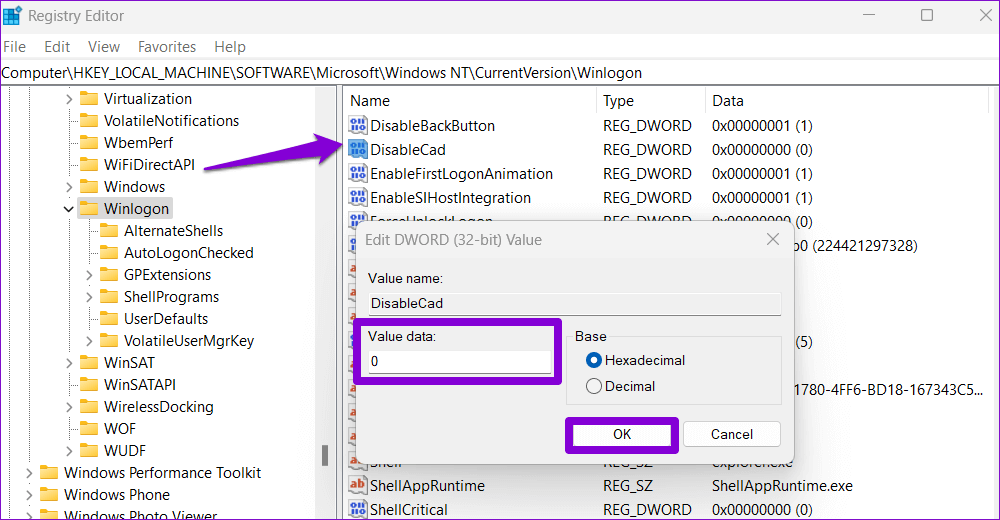1000x520 pixels.
Task: Expand the ShellPrograms key
Action: tap(89, 297)
